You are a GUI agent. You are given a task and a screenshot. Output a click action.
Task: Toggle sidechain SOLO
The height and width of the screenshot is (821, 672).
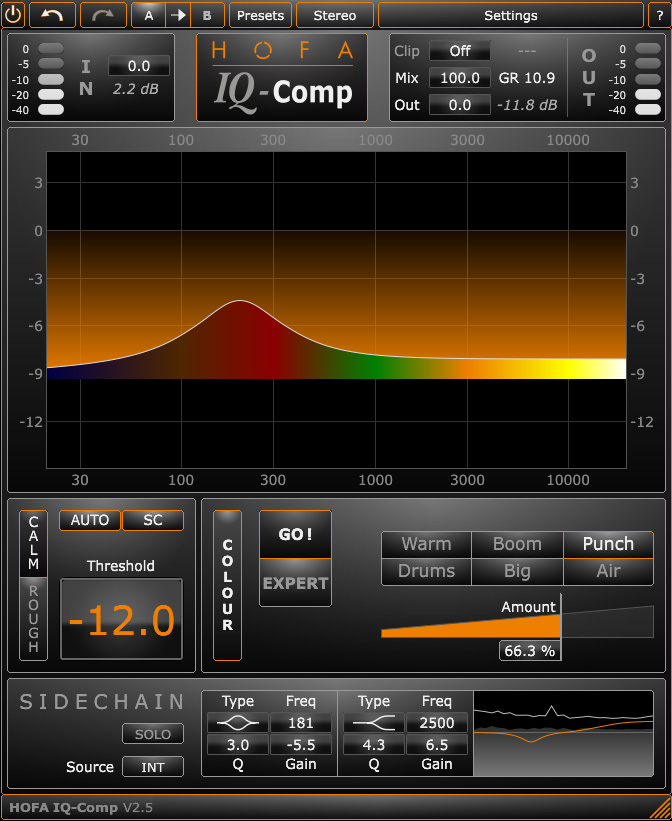pyautogui.click(x=153, y=734)
